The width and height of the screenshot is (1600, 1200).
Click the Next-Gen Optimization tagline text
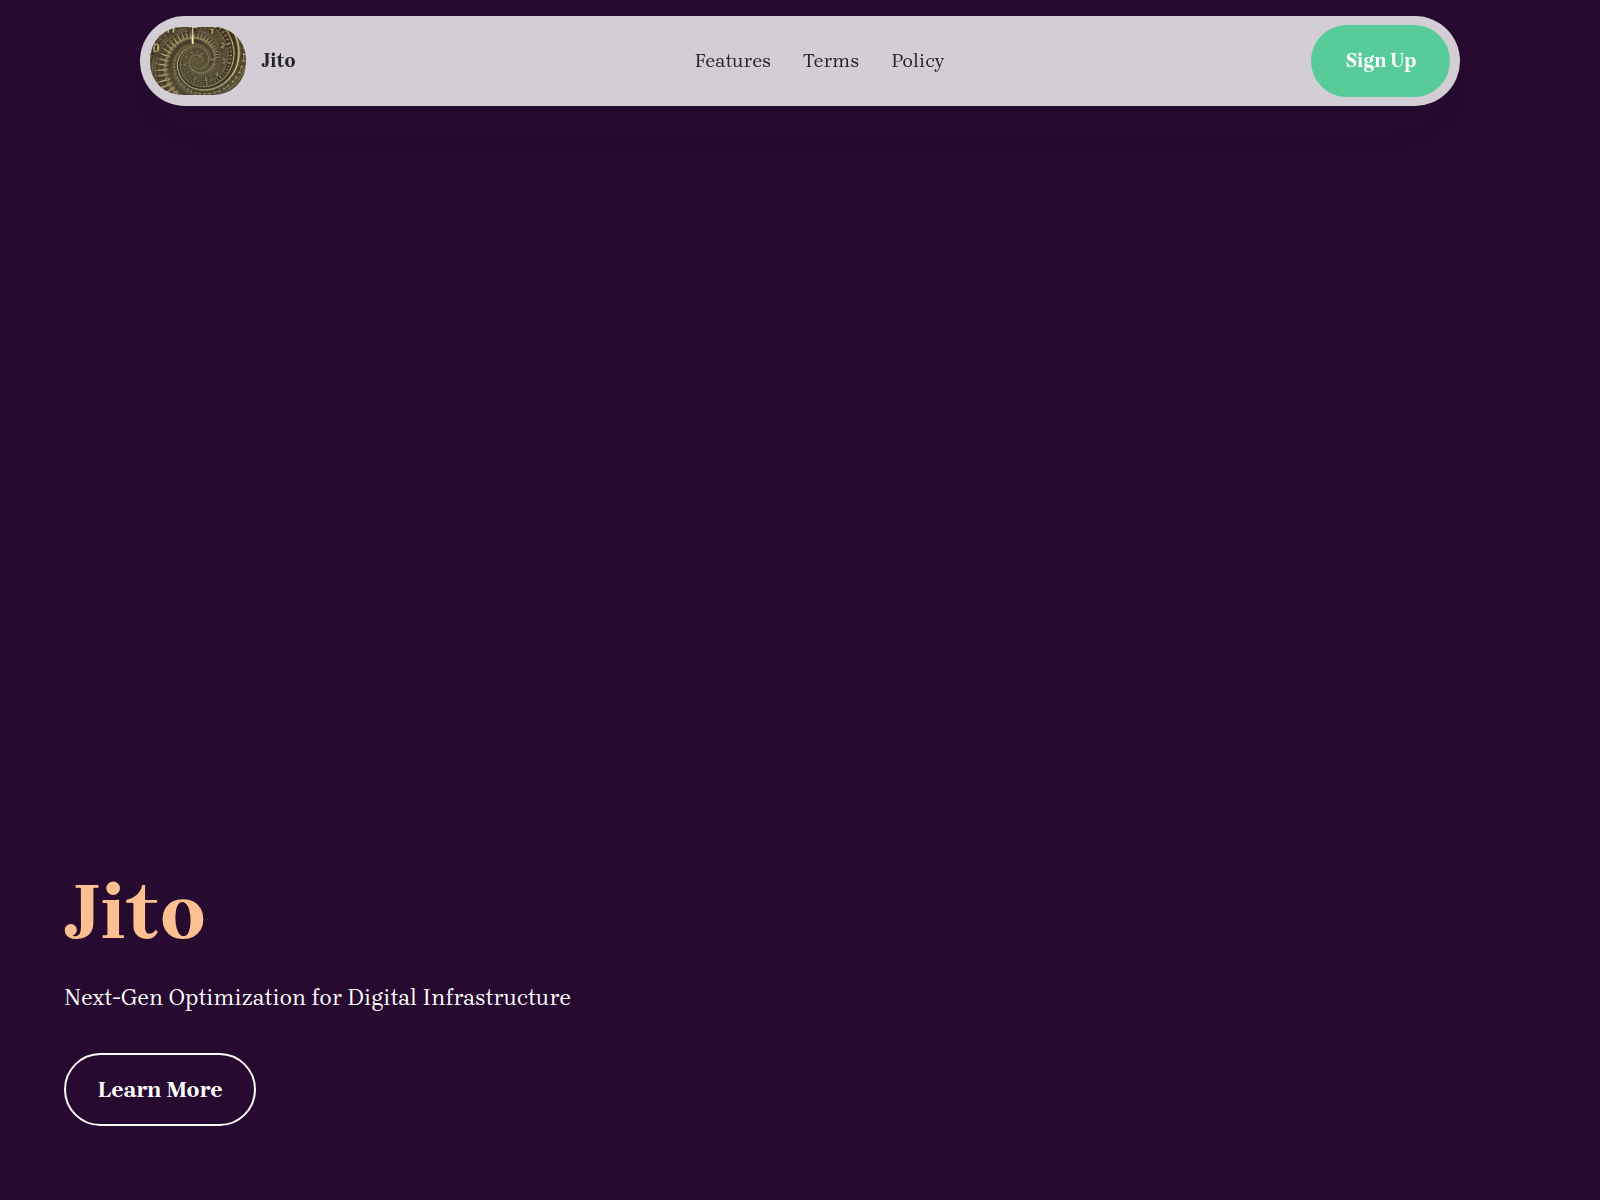(317, 998)
